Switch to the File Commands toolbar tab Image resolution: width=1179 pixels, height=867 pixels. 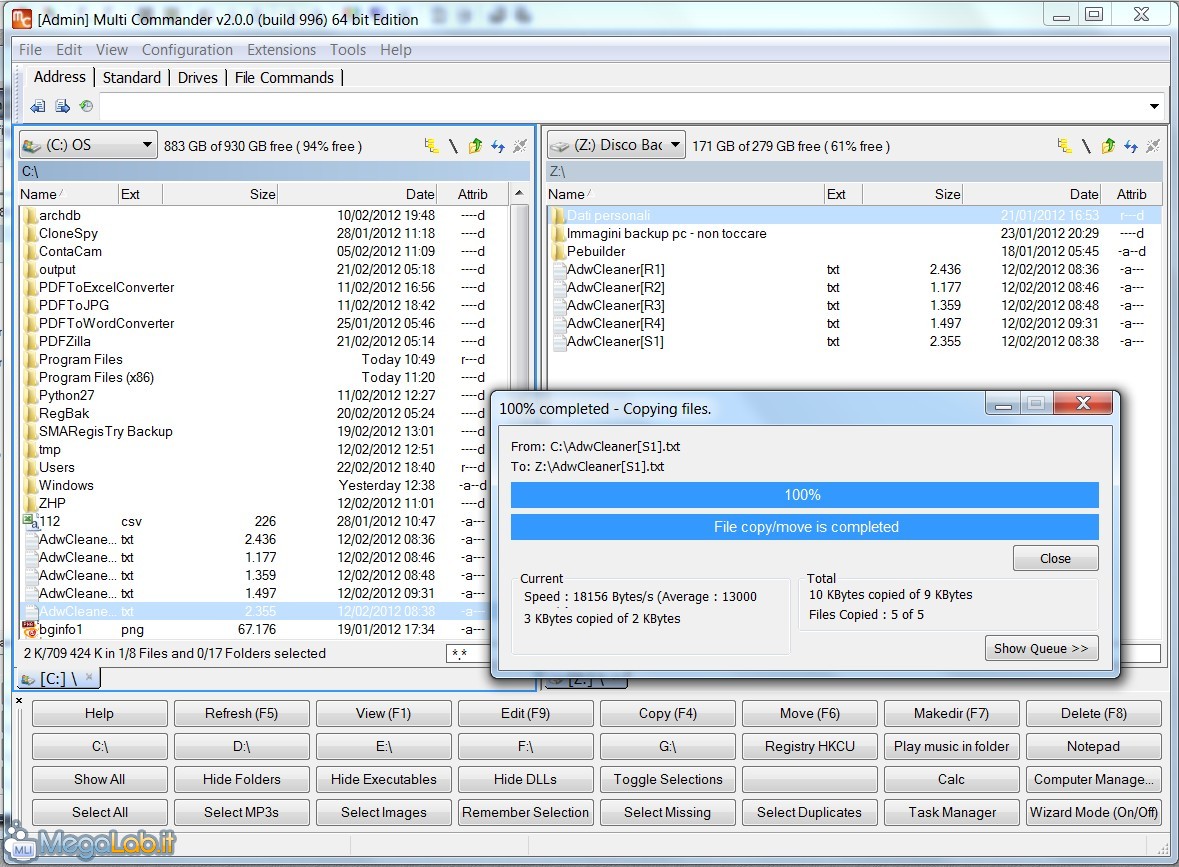(x=284, y=77)
